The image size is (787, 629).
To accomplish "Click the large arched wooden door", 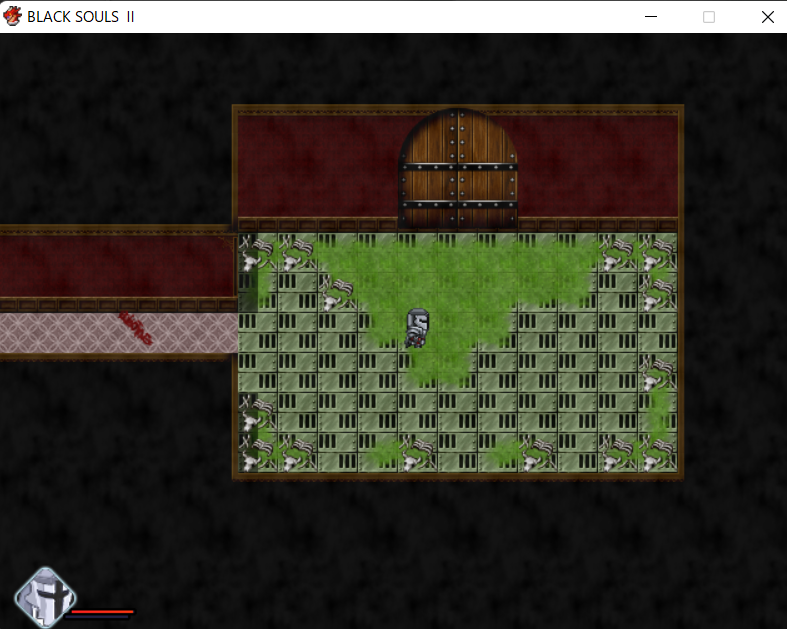I will point(458,169).
